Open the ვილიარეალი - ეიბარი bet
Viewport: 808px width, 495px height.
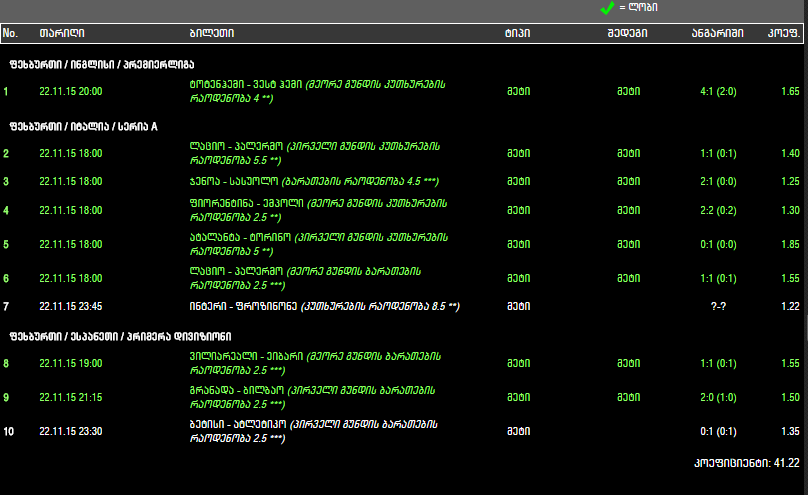pos(315,363)
